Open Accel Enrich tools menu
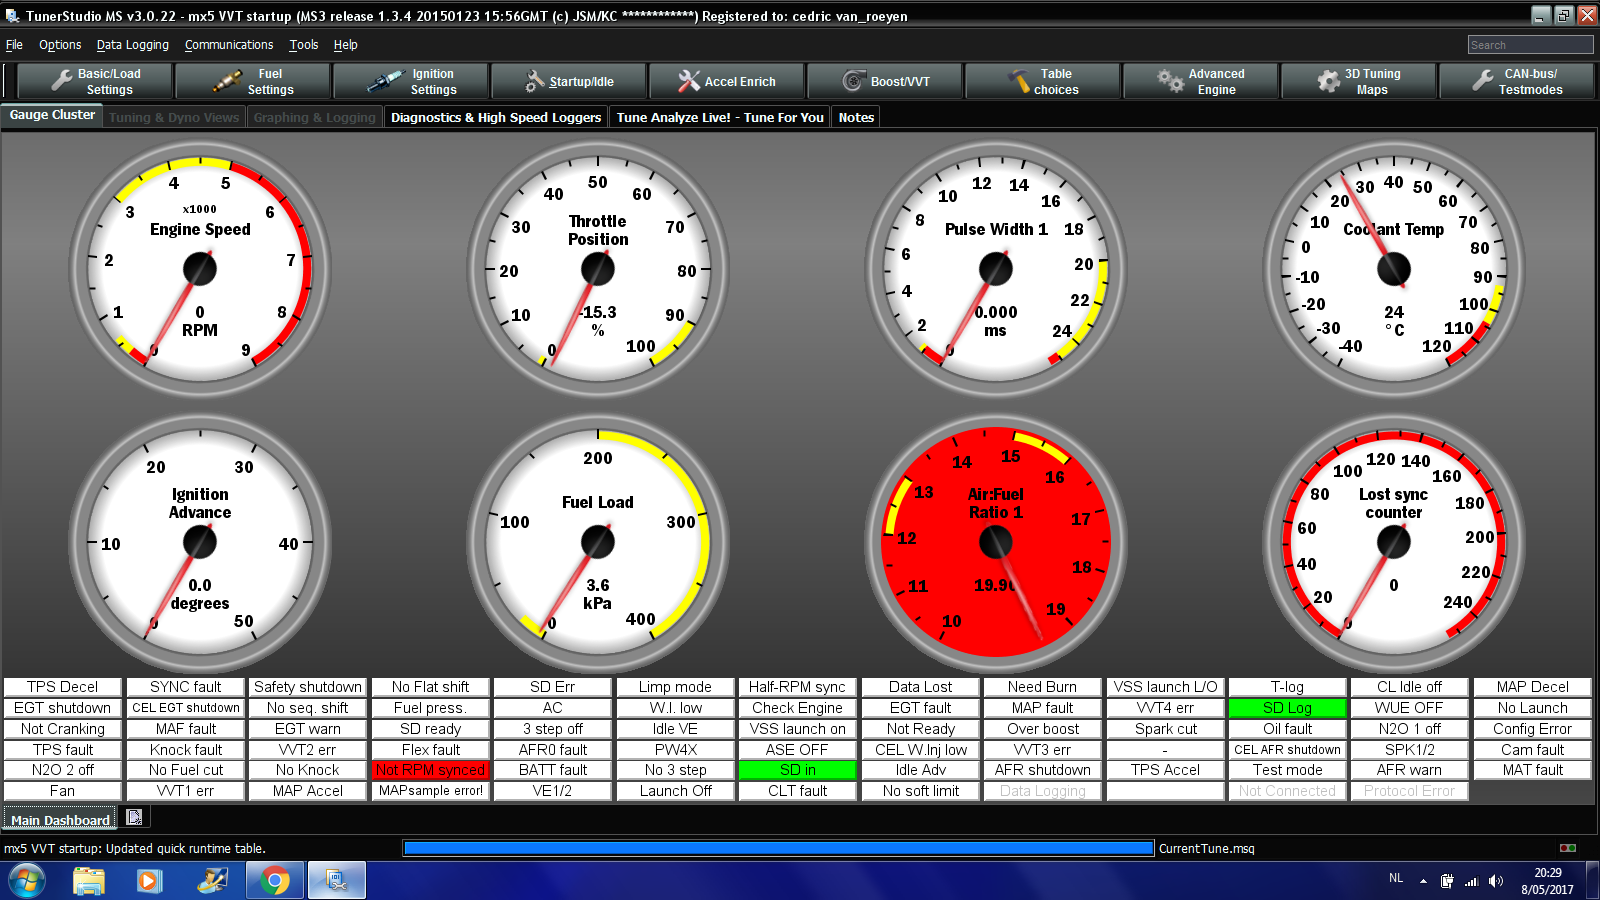 (x=727, y=81)
